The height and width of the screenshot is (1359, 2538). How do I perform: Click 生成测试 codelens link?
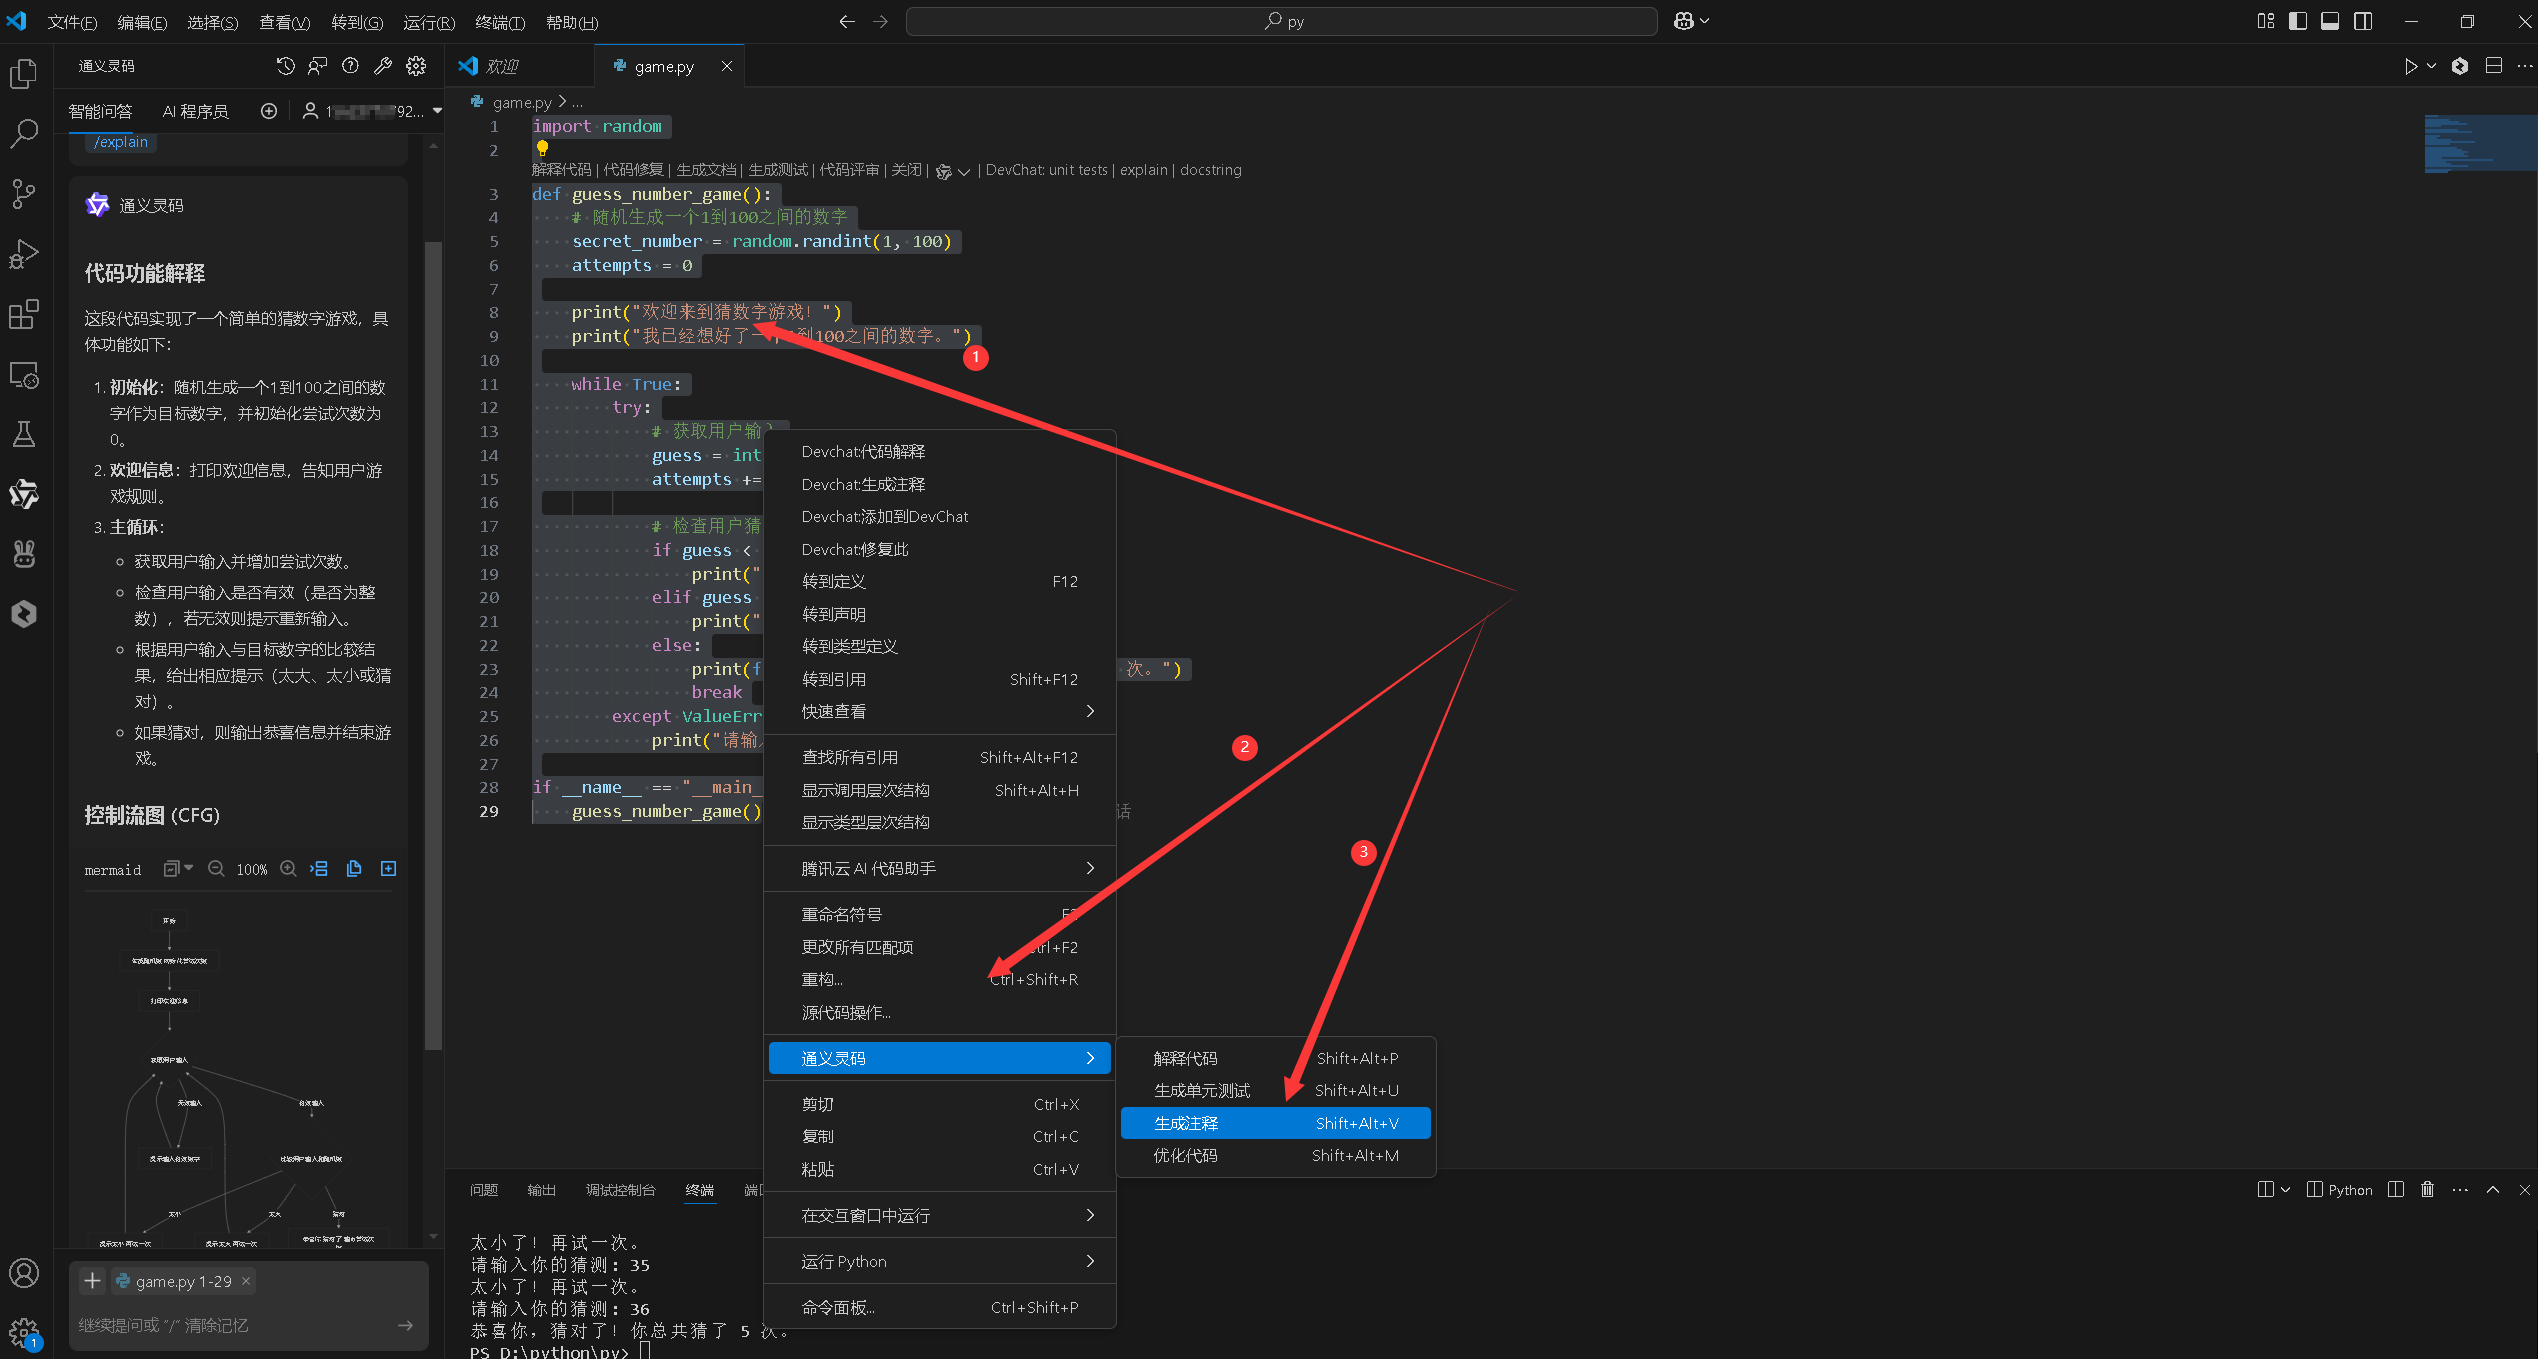[x=777, y=170]
